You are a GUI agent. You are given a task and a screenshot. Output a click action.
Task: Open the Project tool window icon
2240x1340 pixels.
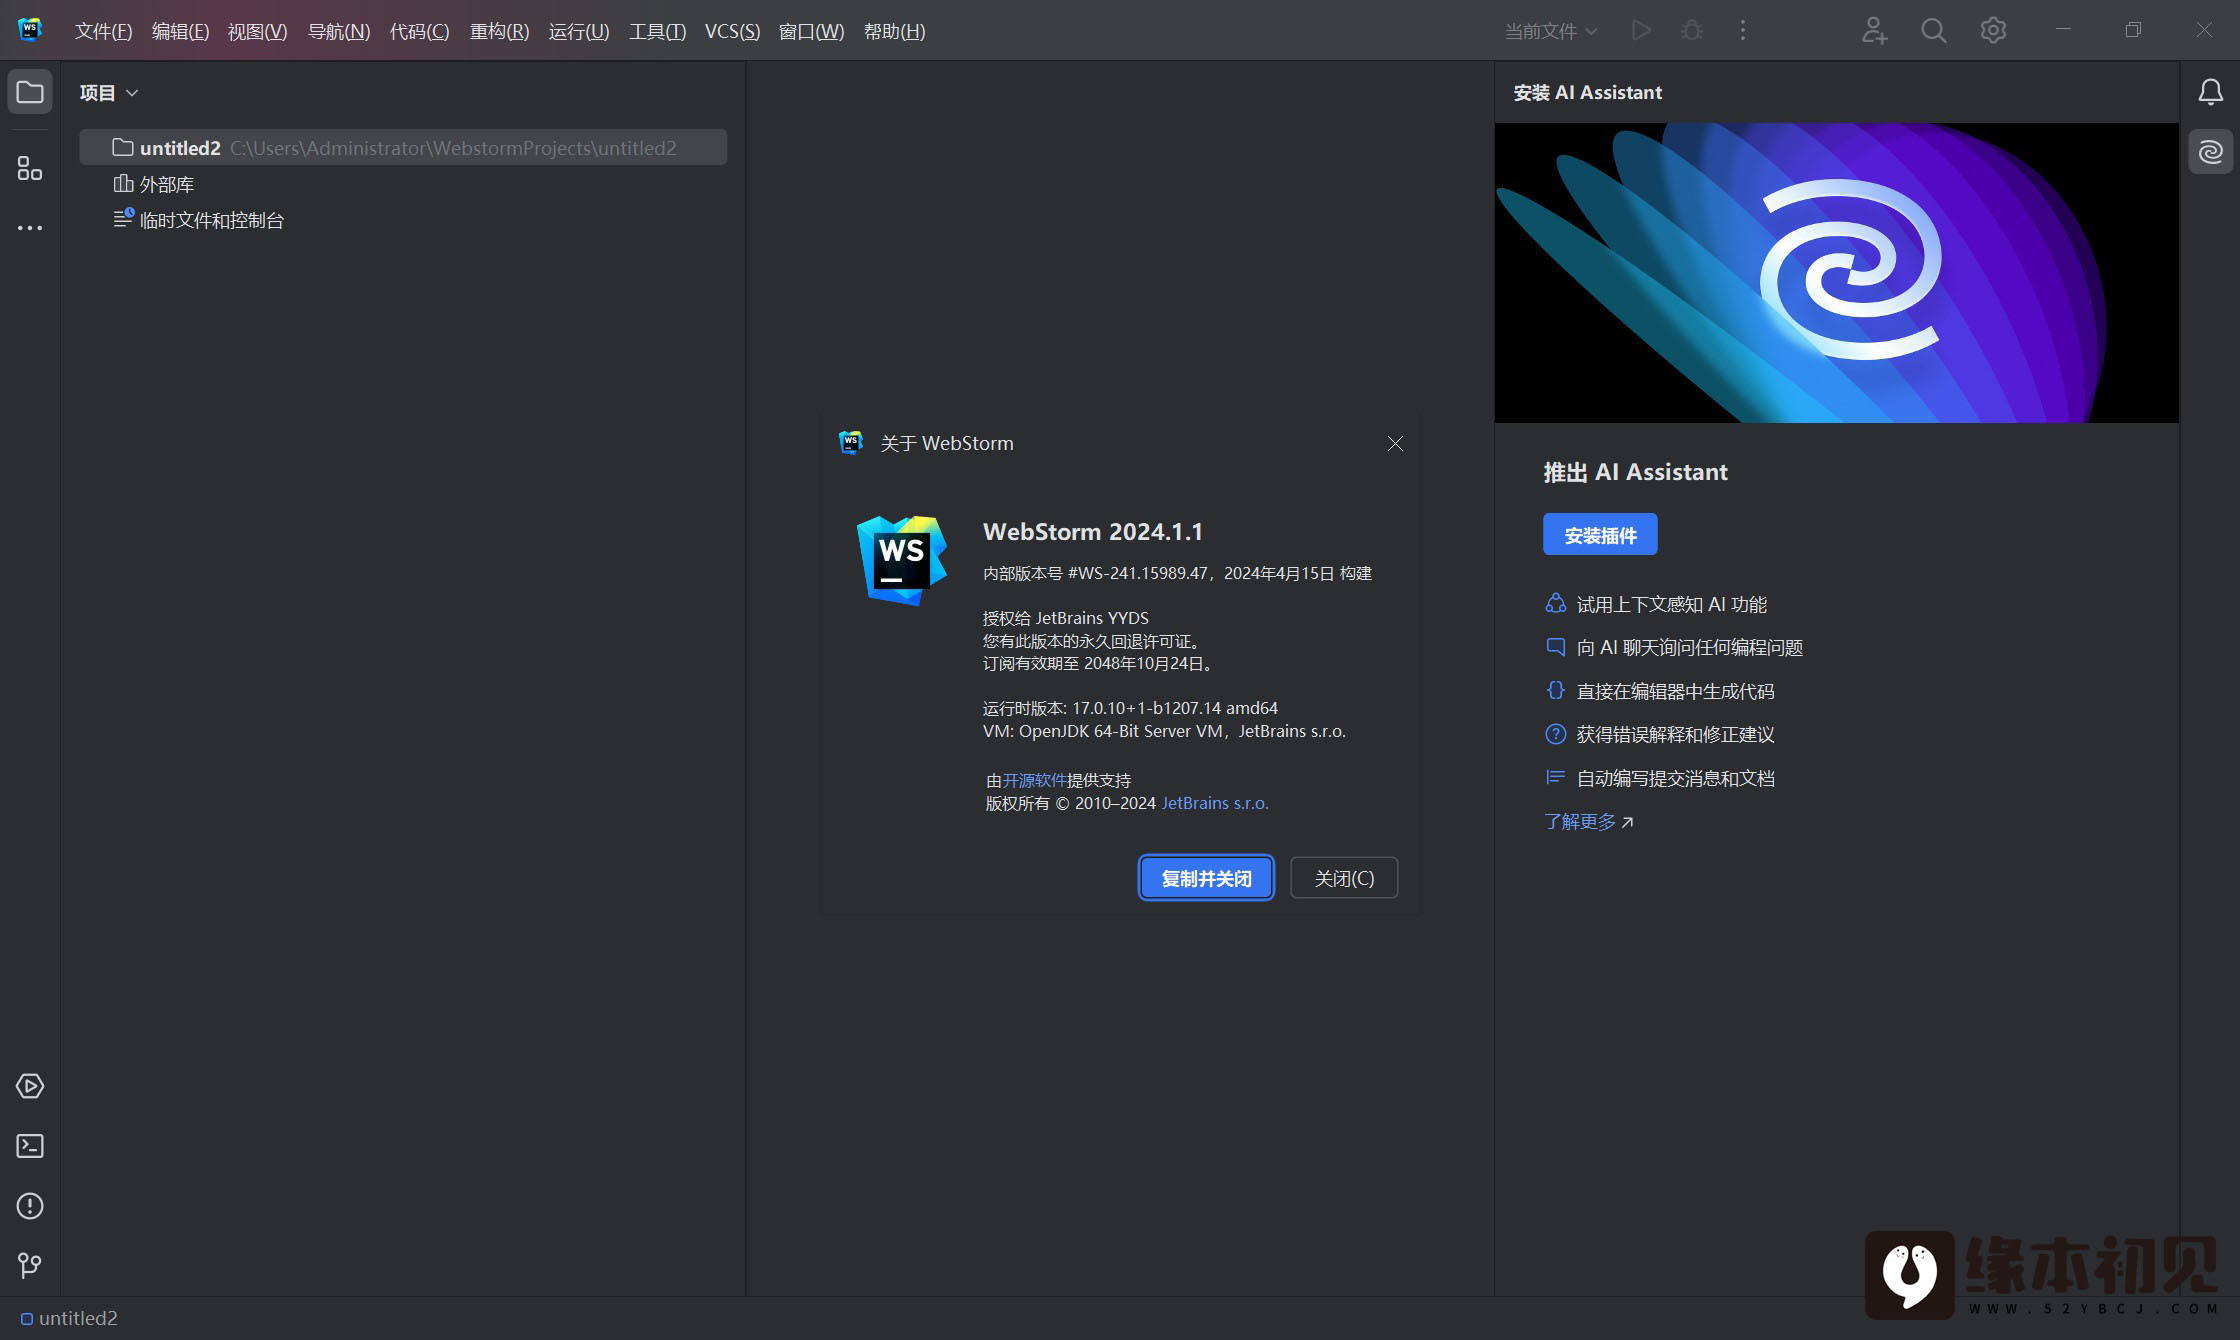click(30, 93)
